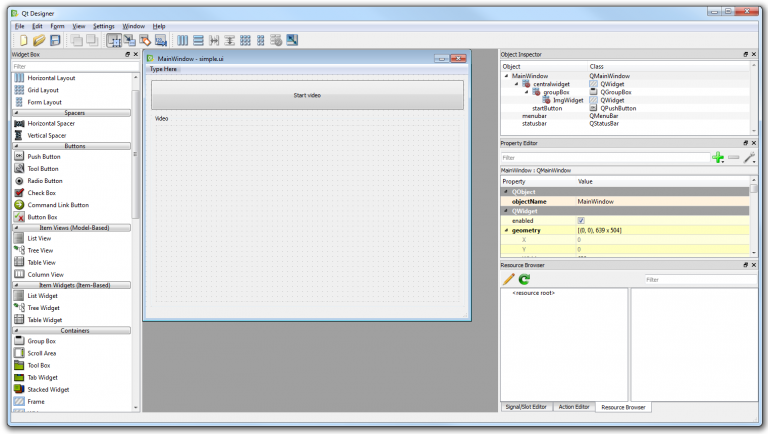Collapse the Spacers category in Widget Box
Viewport: 768px width, 434px height.
[x=72, y=113]
